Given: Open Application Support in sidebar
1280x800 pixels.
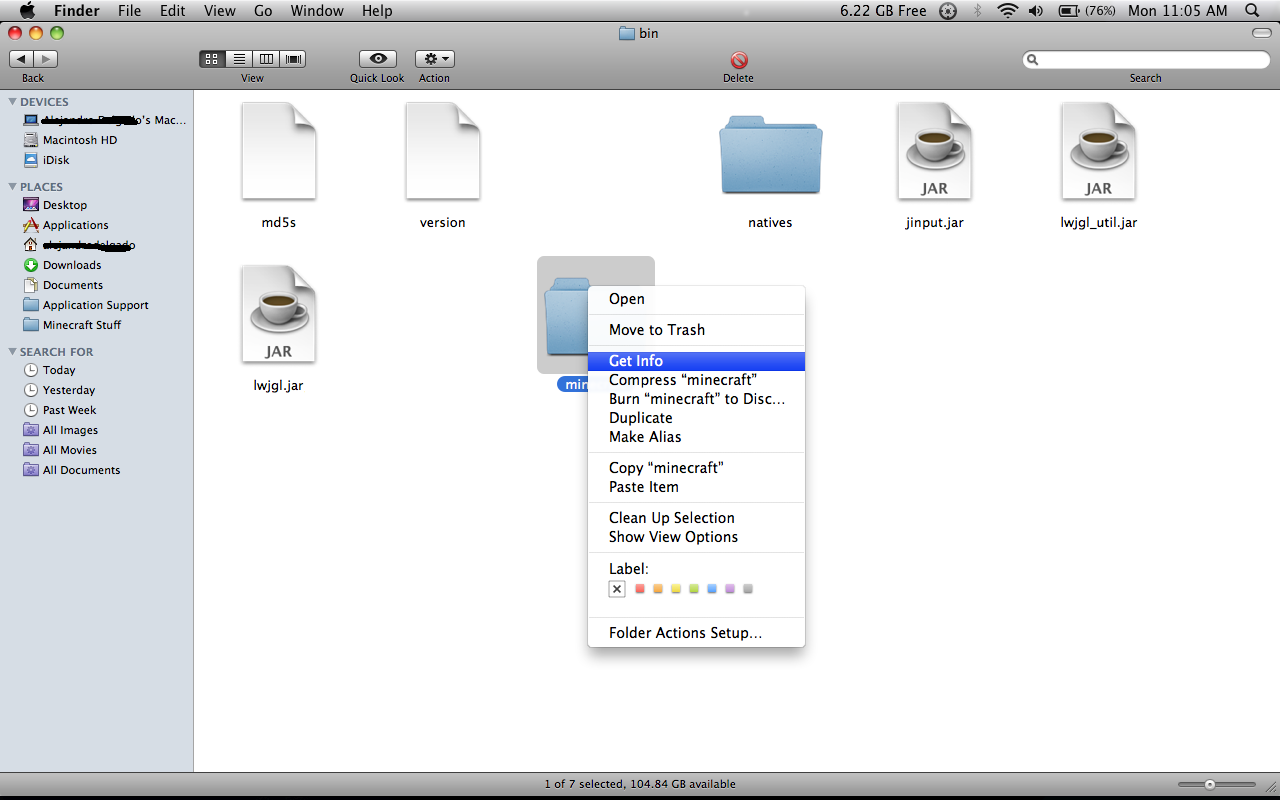Looking at the screenshot, I should (x=97, y=305).
